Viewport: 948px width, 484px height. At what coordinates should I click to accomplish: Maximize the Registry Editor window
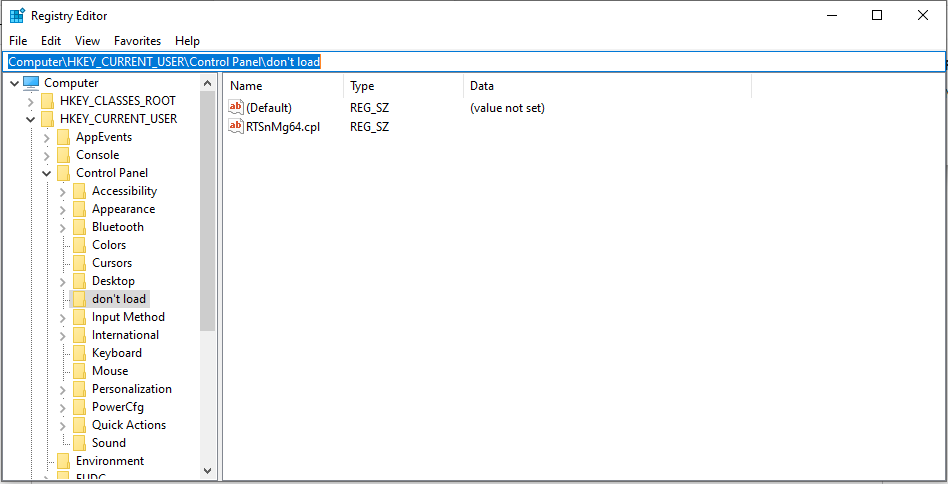[x=877, y=16]
